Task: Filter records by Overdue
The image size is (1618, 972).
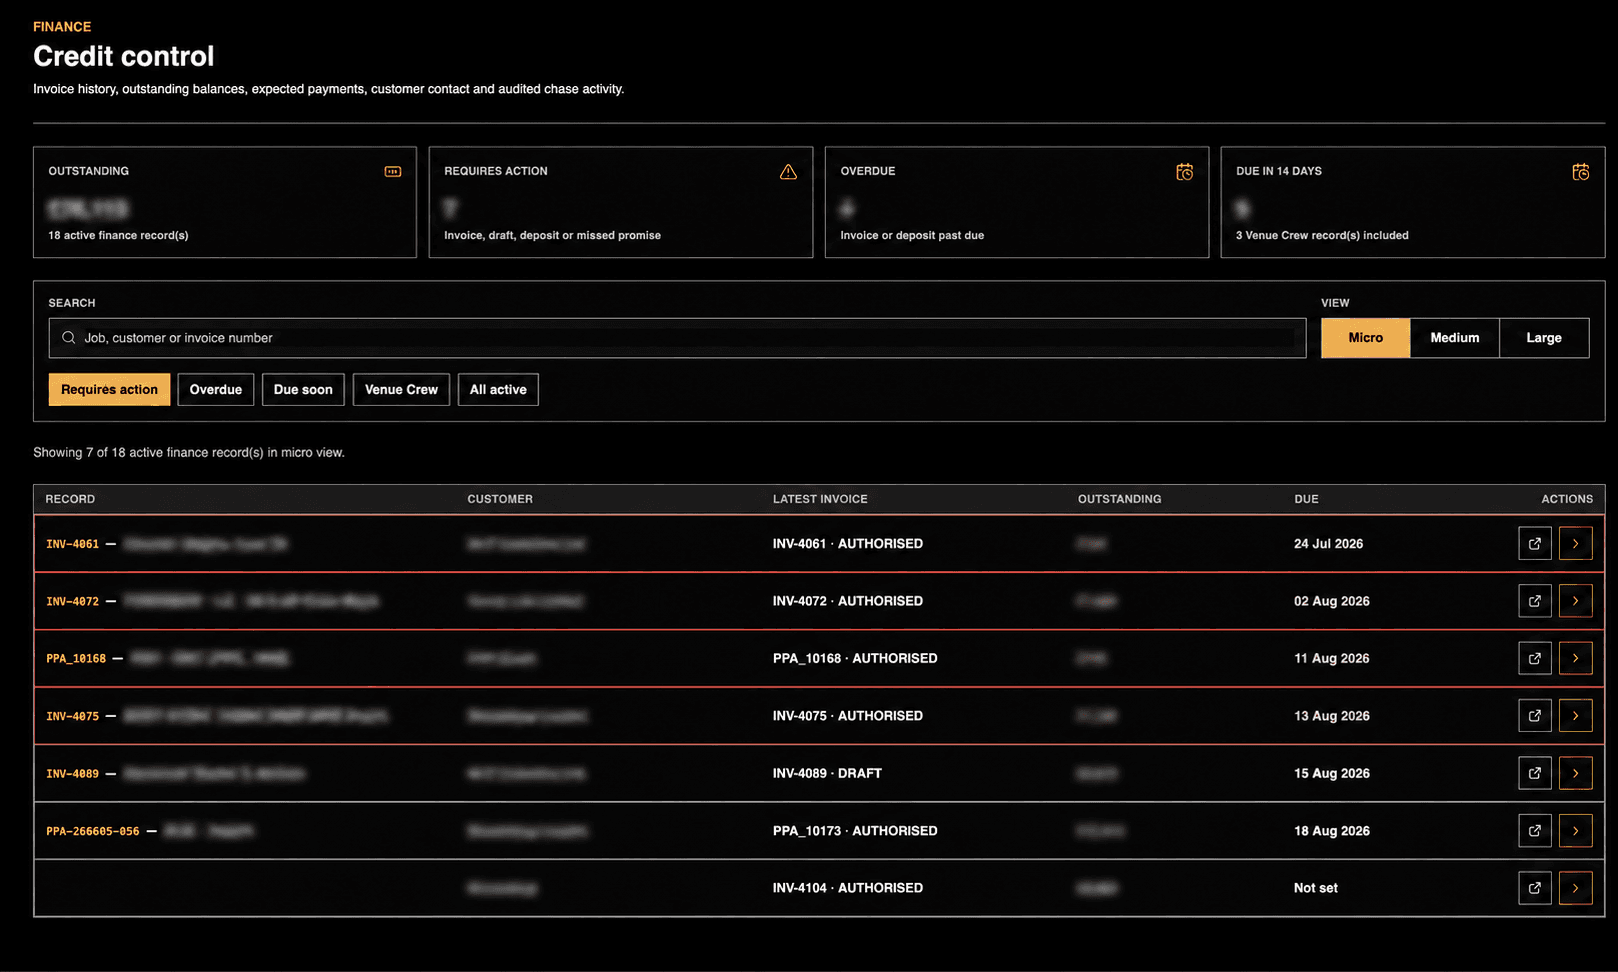Action: click(x=216, y=390)
